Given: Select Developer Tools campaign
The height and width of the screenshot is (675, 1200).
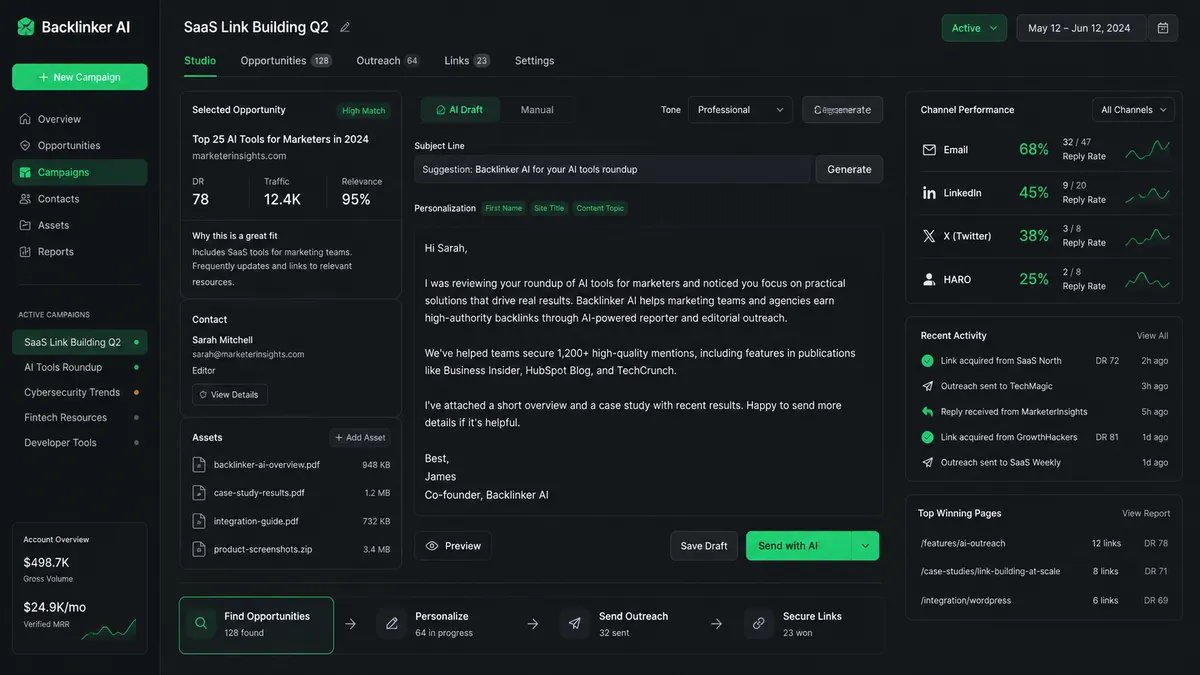Looking at the screenshot, I should click(79, 442).
